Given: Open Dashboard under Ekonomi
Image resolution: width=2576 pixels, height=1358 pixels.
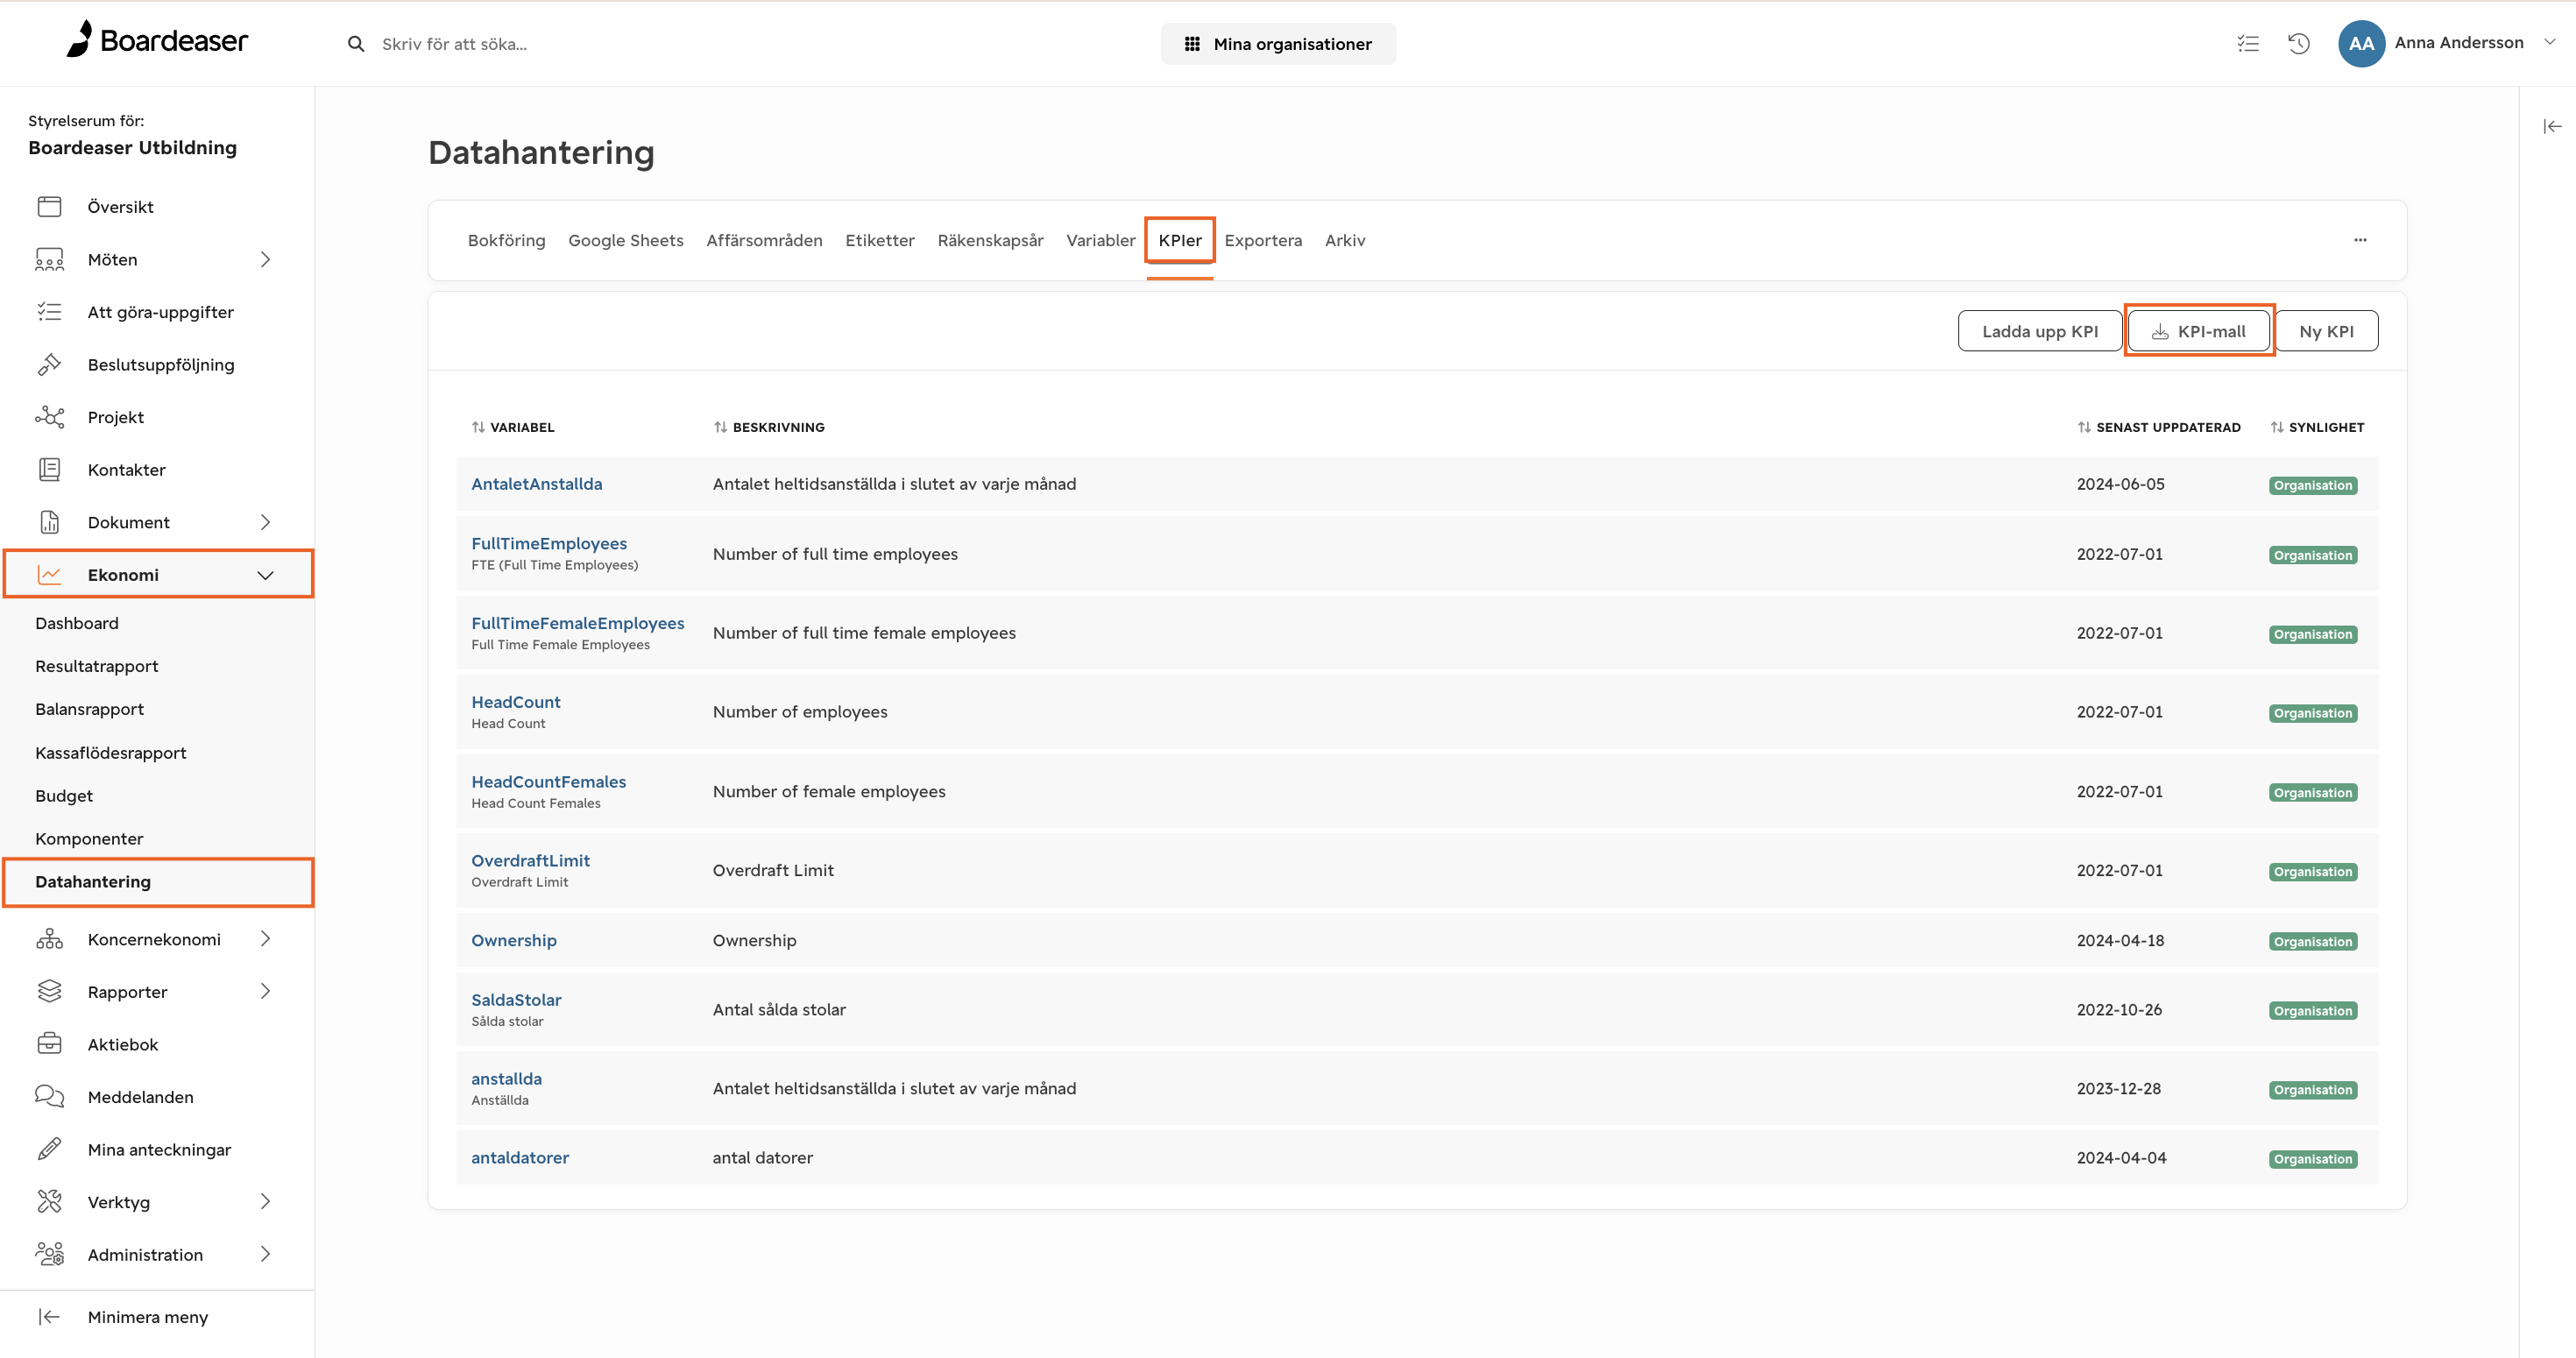Looking at the screenshot, I should coord(77,624).
